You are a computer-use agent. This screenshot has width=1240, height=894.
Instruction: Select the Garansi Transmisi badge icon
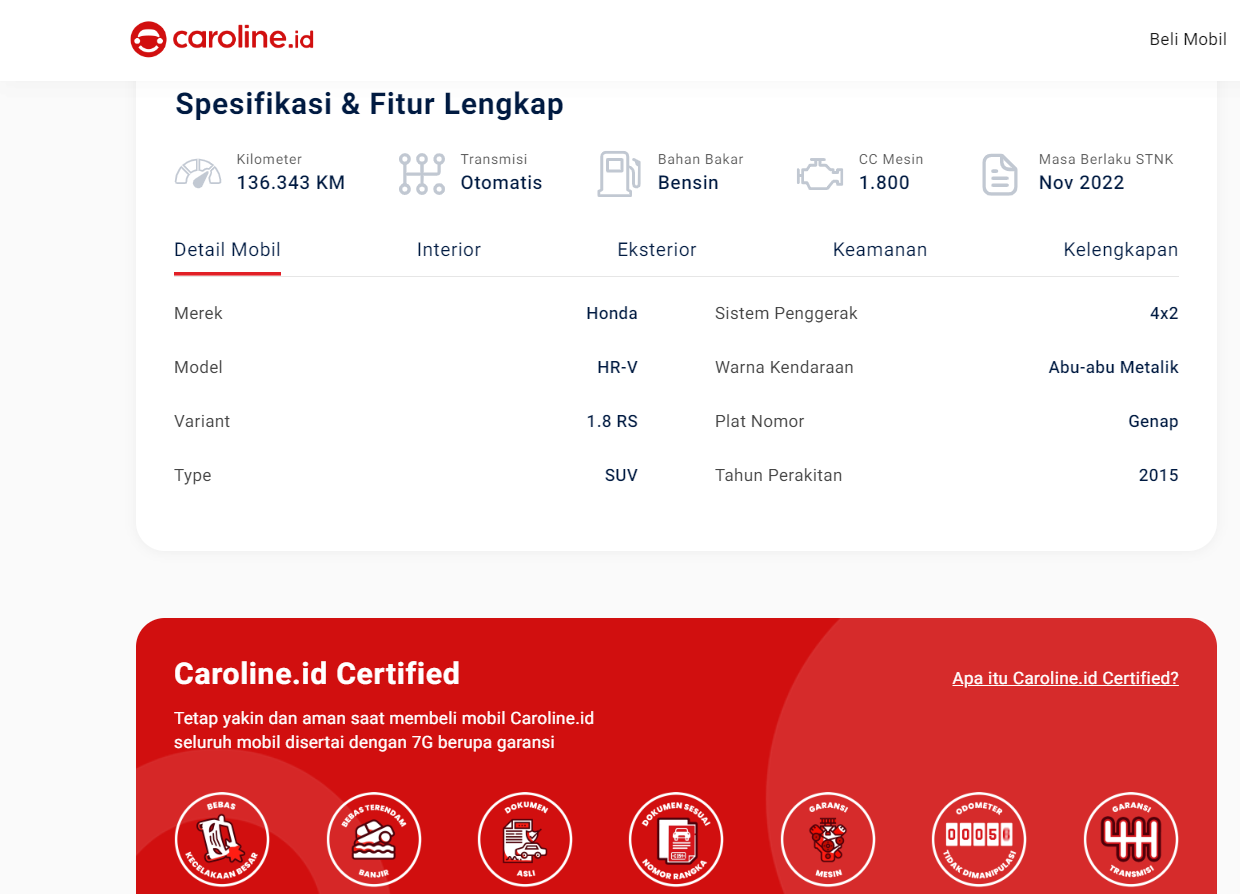[x=1131, y=840]
